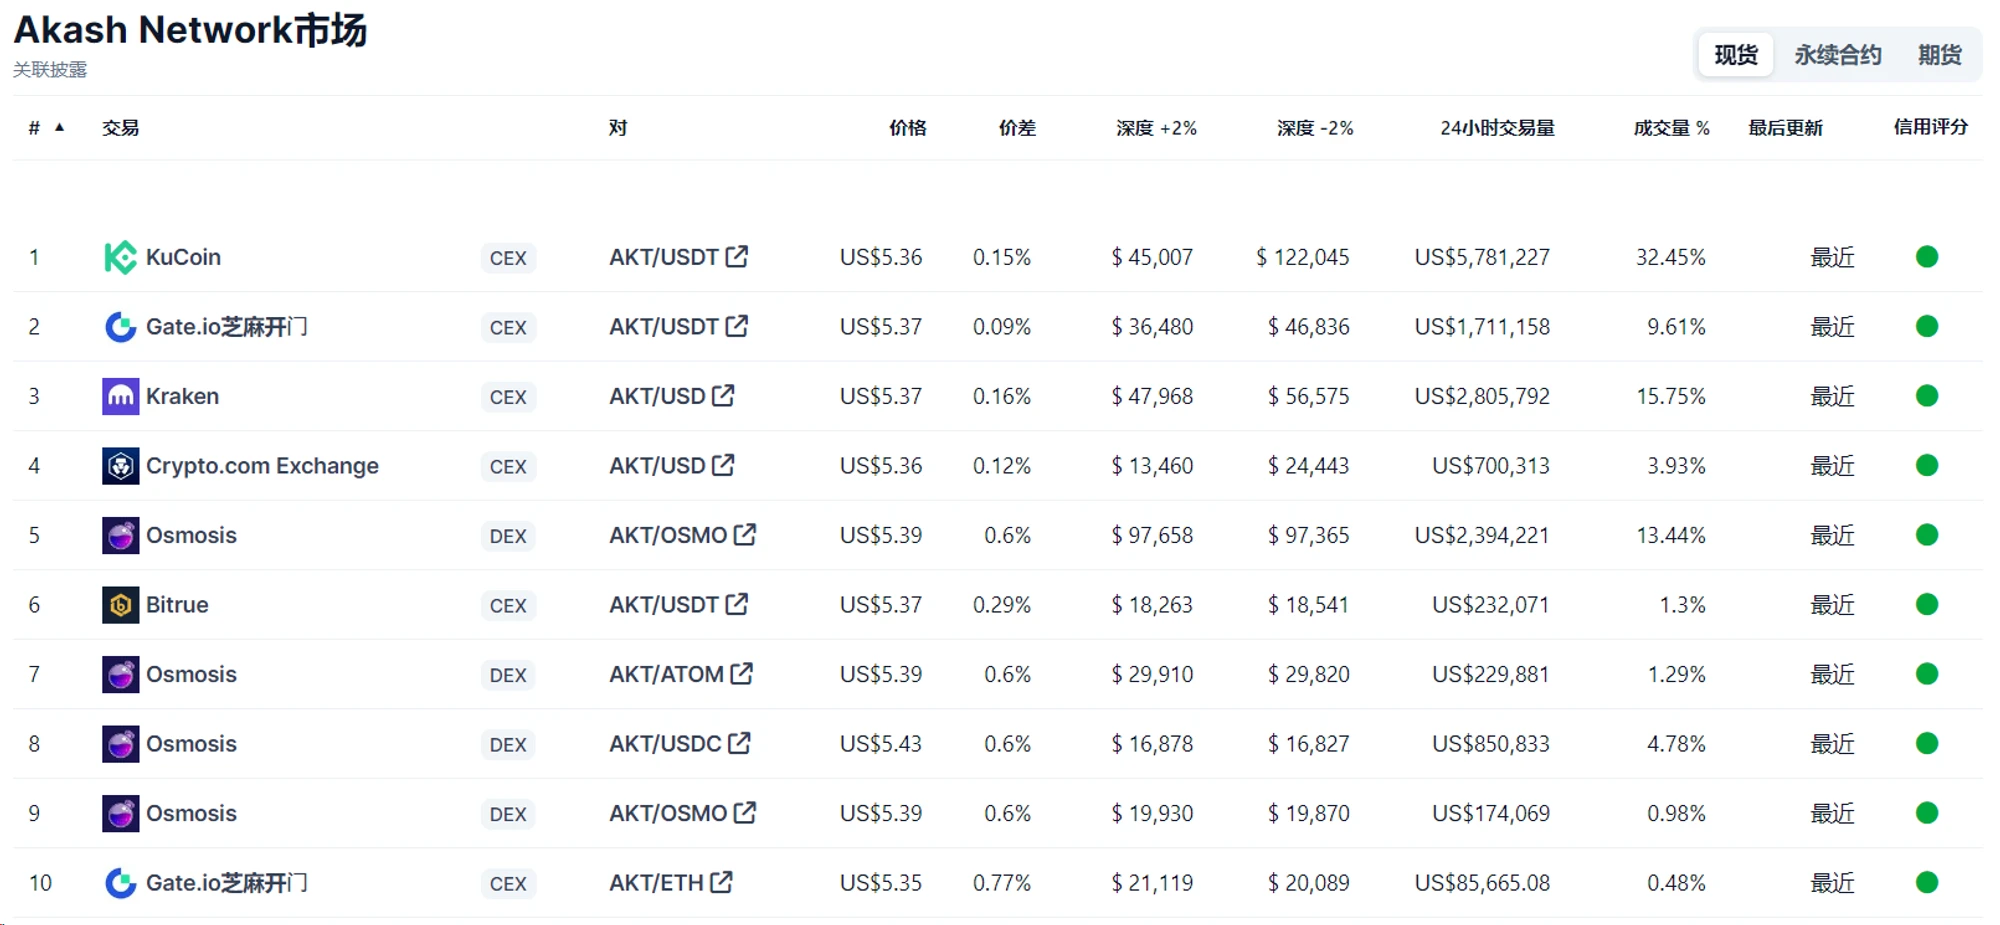2000x925 pixels.
Task: Switch to the 永续合约 tab
Action: coord(1837,55)
